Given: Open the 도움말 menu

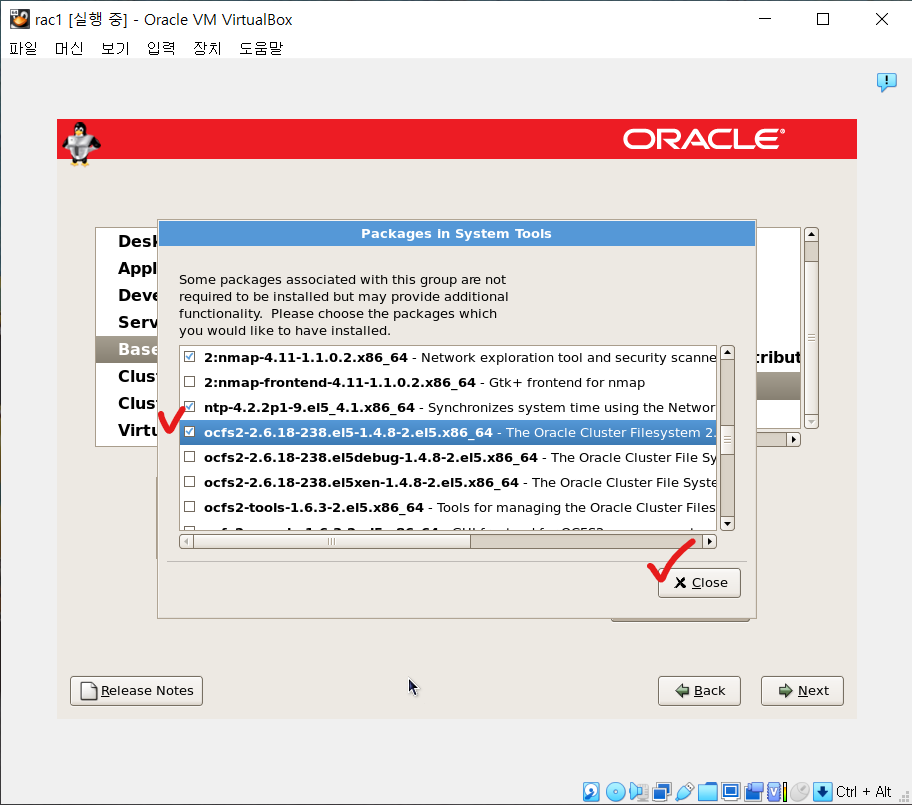Looking at the screenshot, I should tap(261, 48).
